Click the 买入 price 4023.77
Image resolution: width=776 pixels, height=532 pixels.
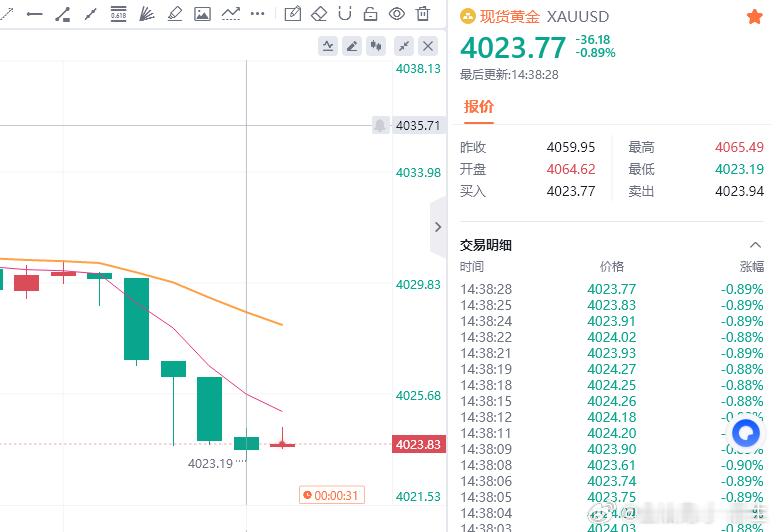[571, 191]
